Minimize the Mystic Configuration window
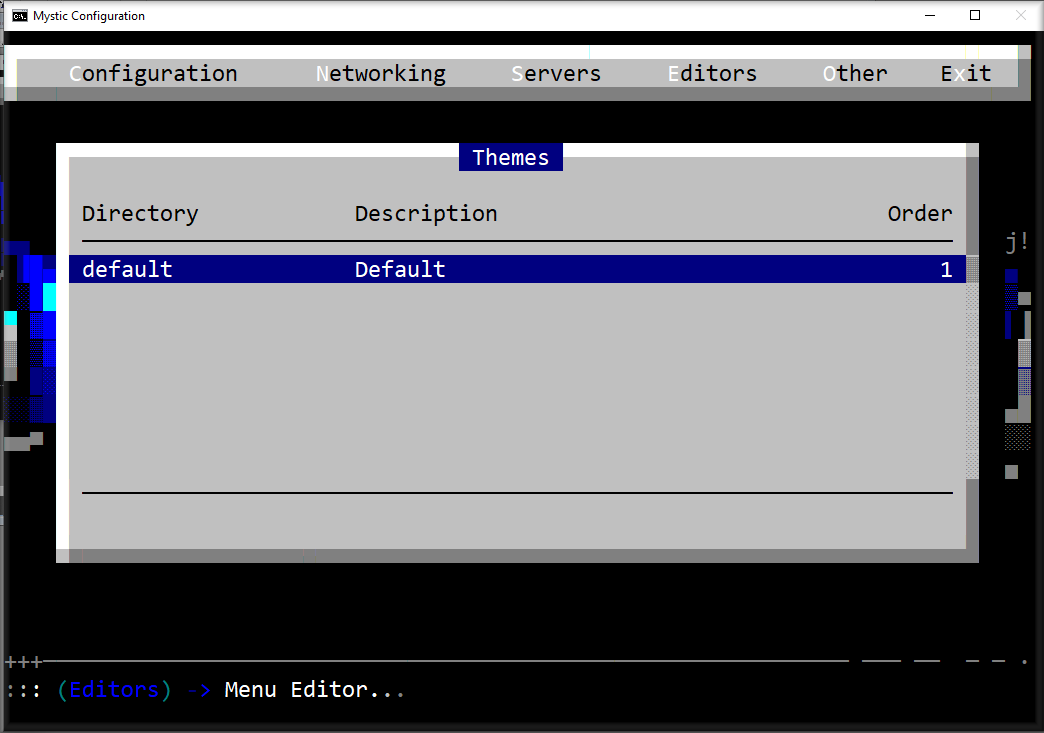Viewport: 1044px width, 733px height. coord(930,15)
